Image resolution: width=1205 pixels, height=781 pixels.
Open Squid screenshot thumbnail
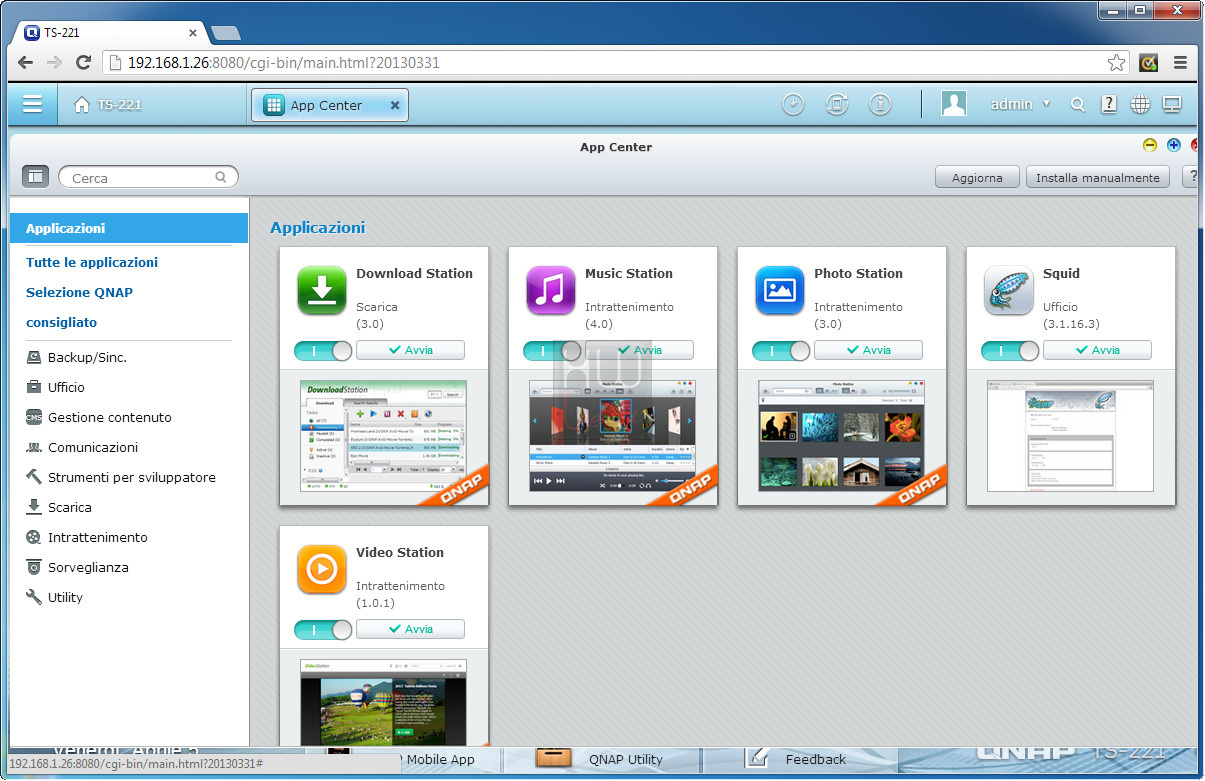[1070, 436]
